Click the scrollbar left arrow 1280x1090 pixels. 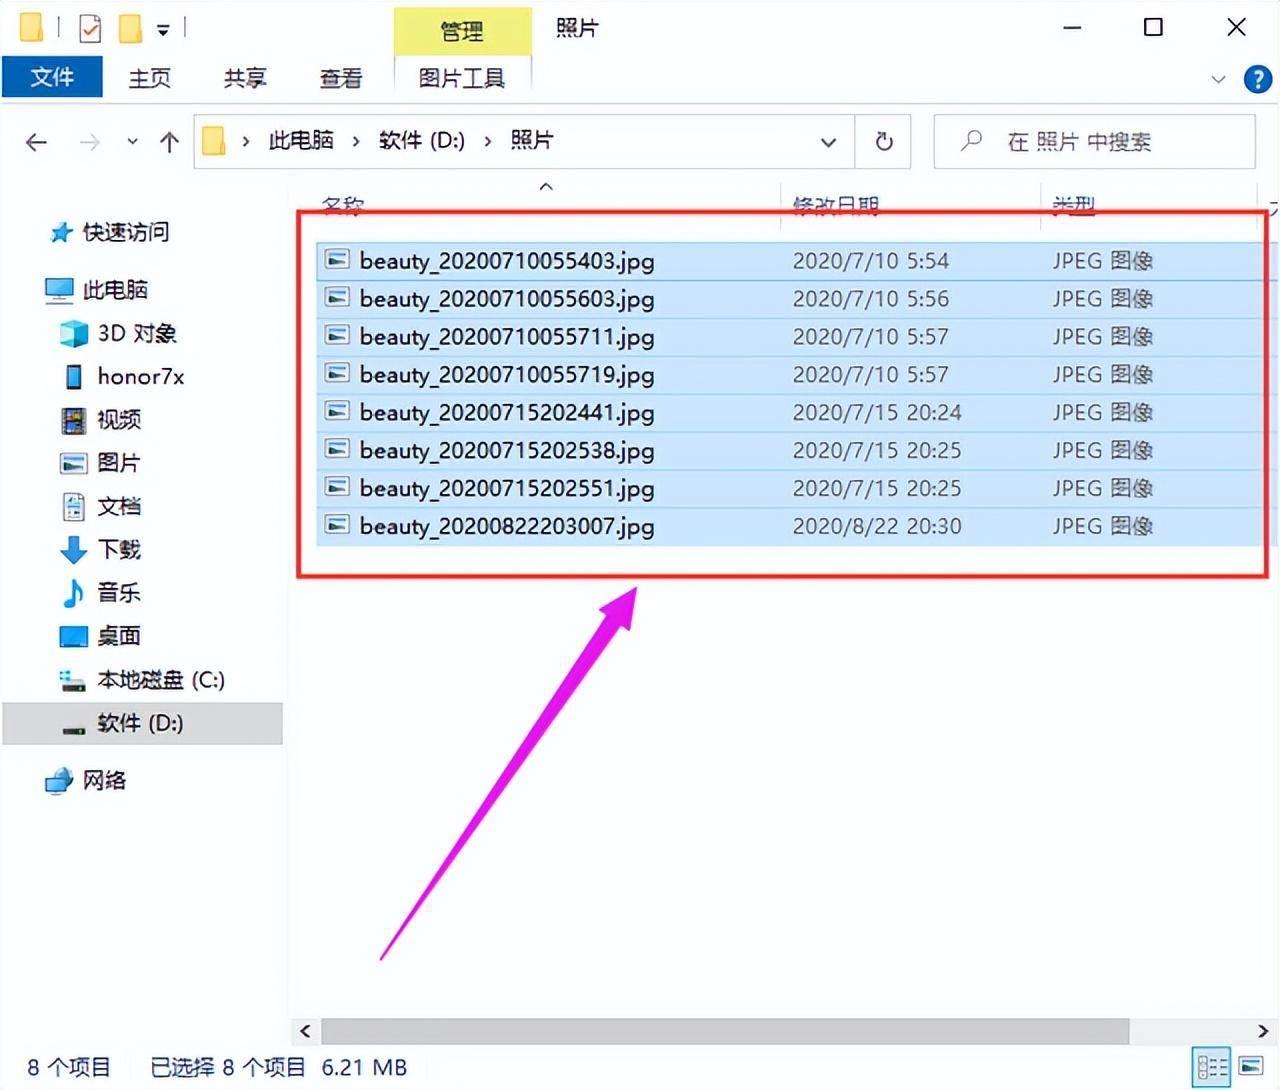coord(305,1031)
